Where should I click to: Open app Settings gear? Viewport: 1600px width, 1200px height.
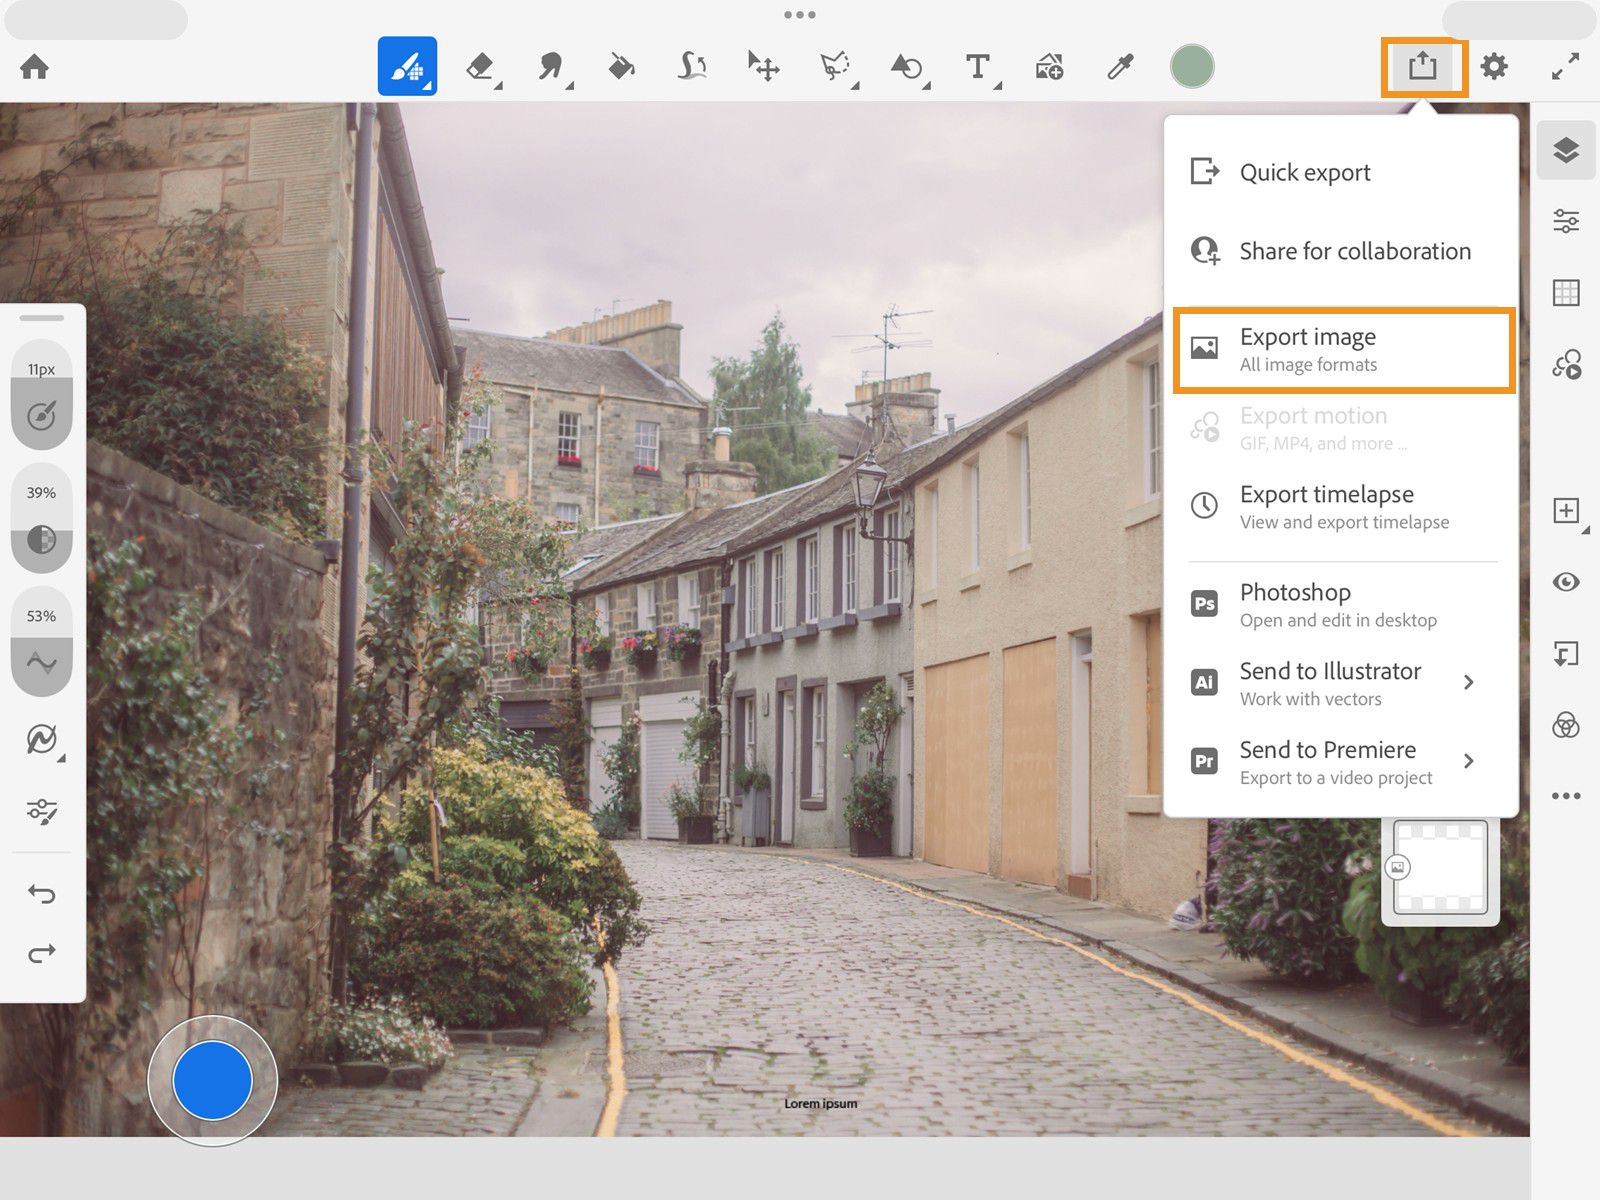(1494, 67)
